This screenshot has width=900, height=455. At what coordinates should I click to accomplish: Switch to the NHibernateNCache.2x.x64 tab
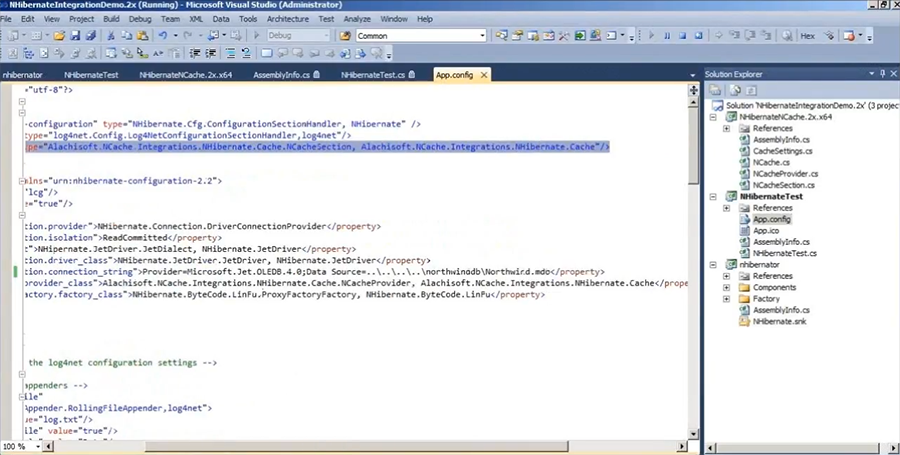(186, 75)
